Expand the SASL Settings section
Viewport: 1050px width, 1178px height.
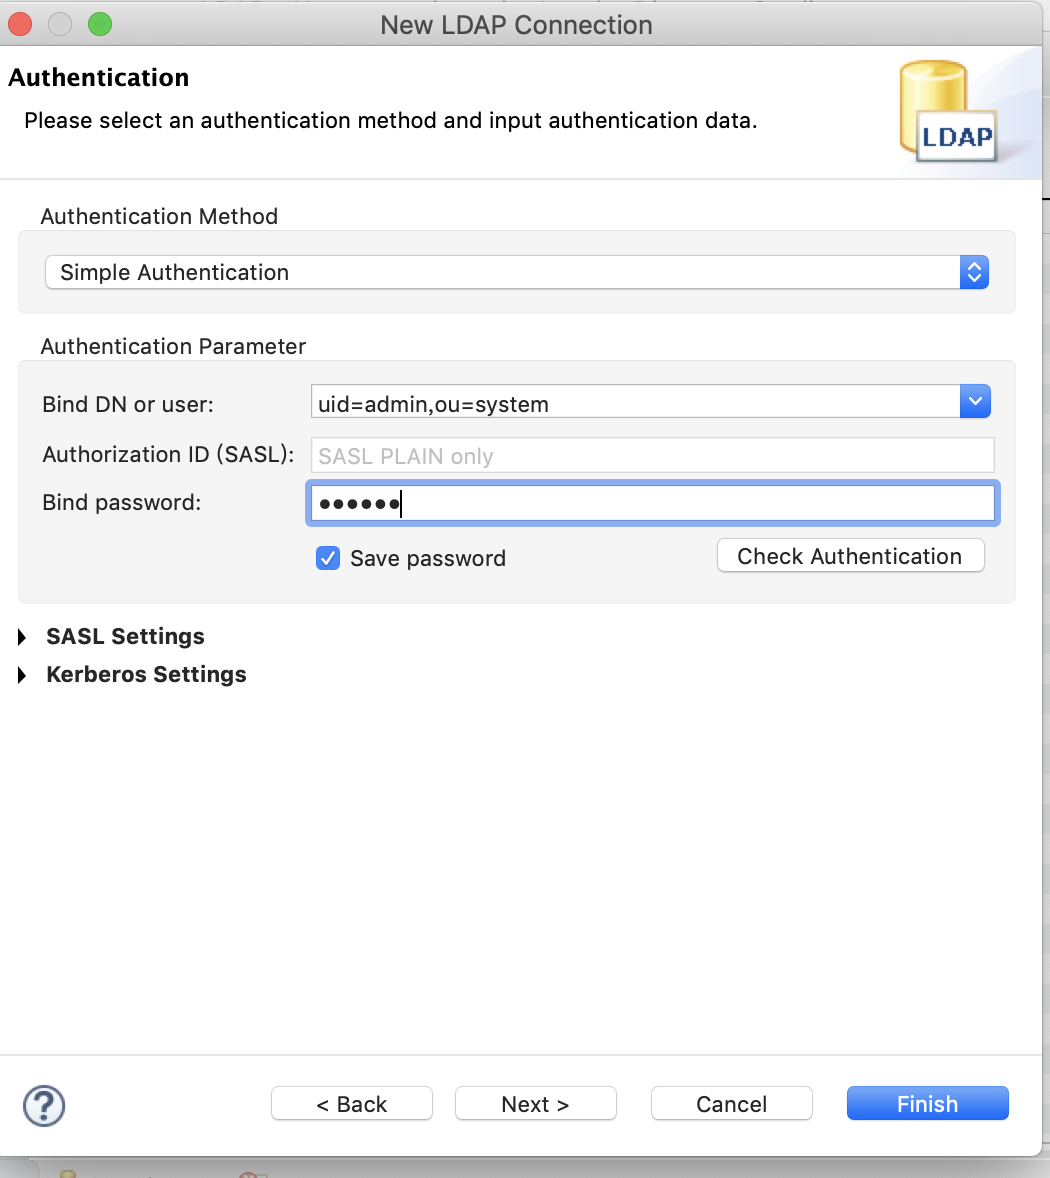point(124,636)
